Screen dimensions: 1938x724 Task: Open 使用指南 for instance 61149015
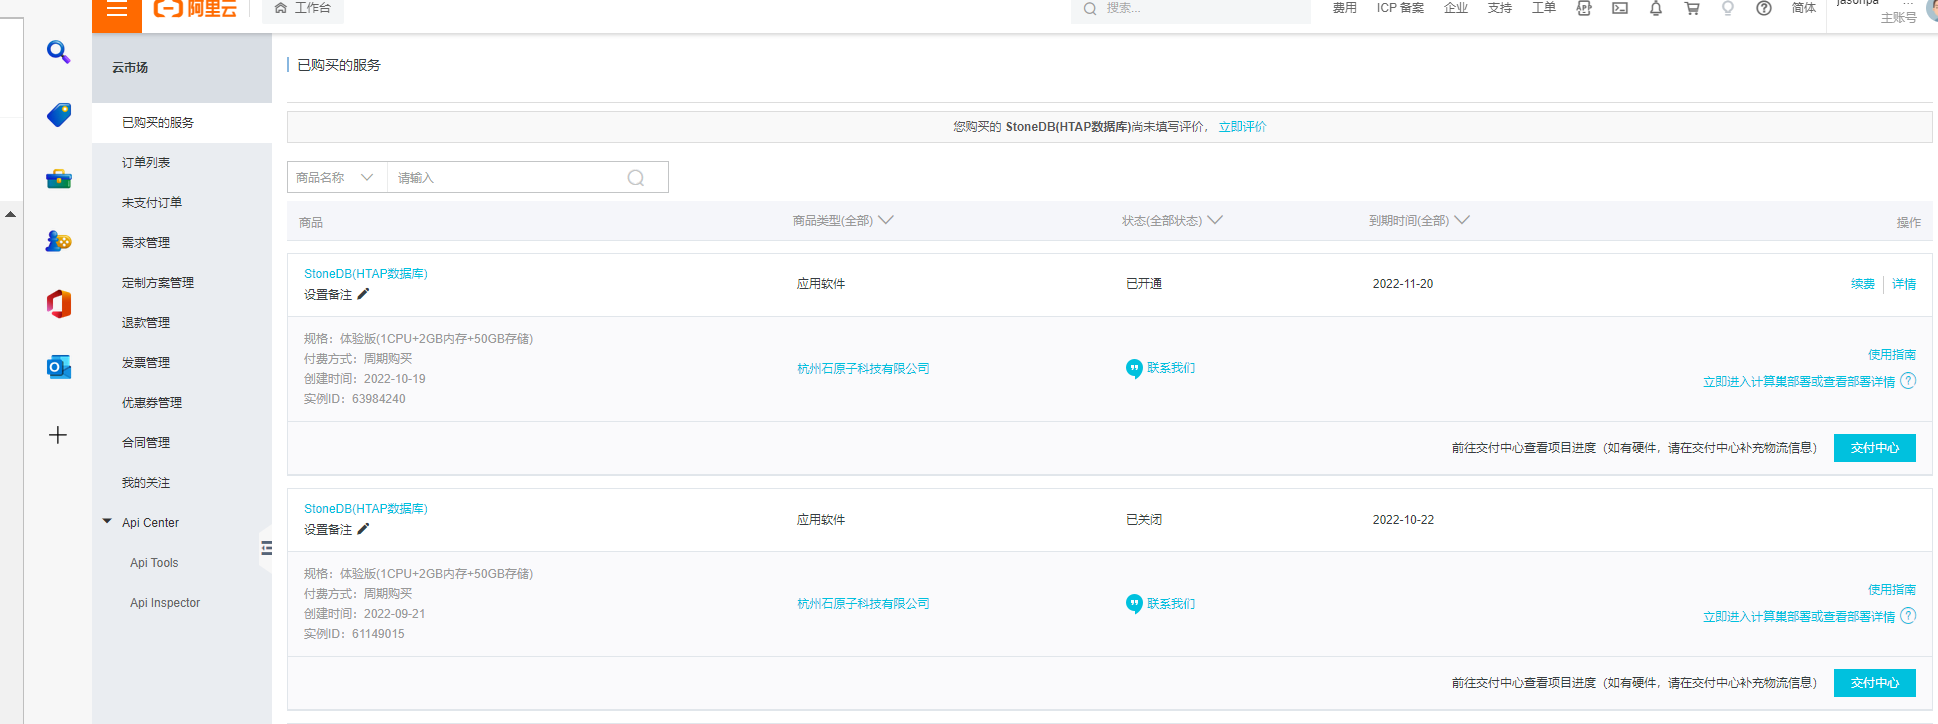pos(1892,590)
